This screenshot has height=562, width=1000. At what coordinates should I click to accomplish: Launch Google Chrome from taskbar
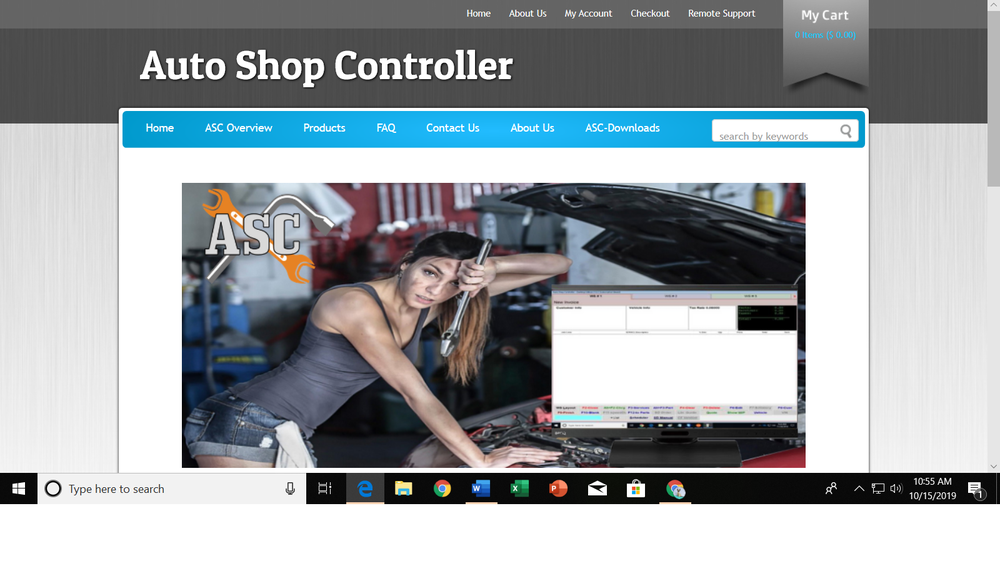click(x=442, y=489)
